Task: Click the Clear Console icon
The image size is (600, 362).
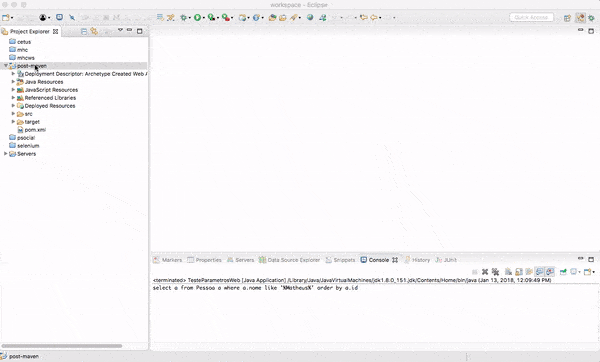Action: (508, 272)
